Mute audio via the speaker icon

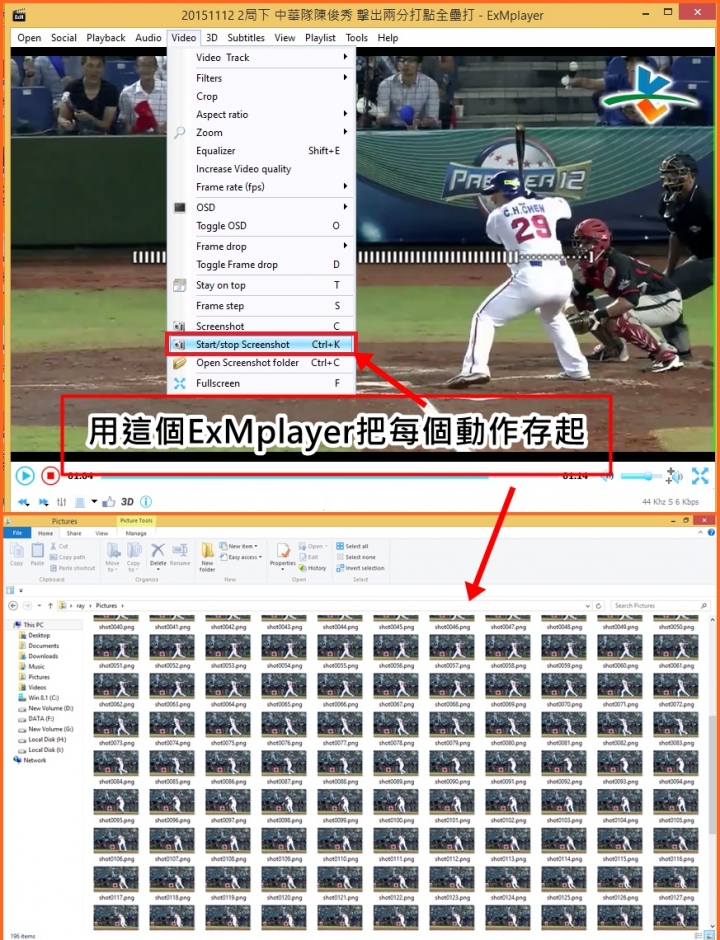click(x=607, y=477)
